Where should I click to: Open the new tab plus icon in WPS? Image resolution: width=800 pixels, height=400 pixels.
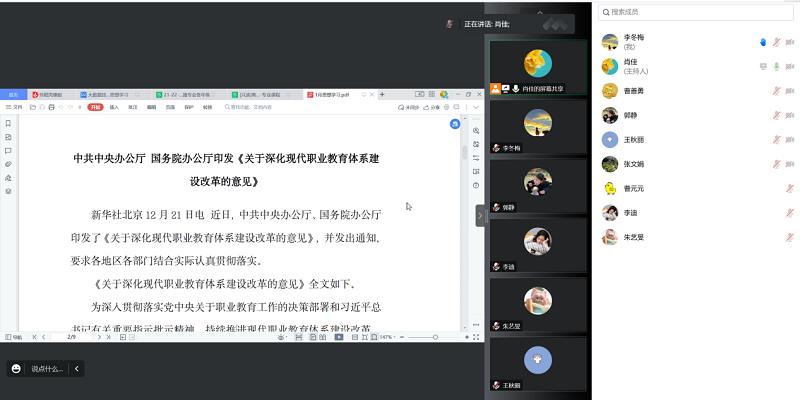click(x=382, y=94)
